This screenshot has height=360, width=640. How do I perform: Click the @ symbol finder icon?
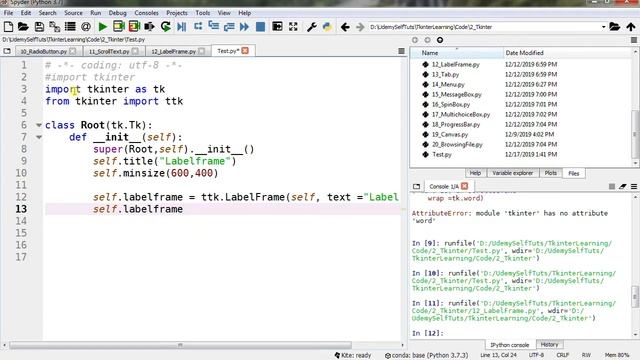[x=86, y=27]
